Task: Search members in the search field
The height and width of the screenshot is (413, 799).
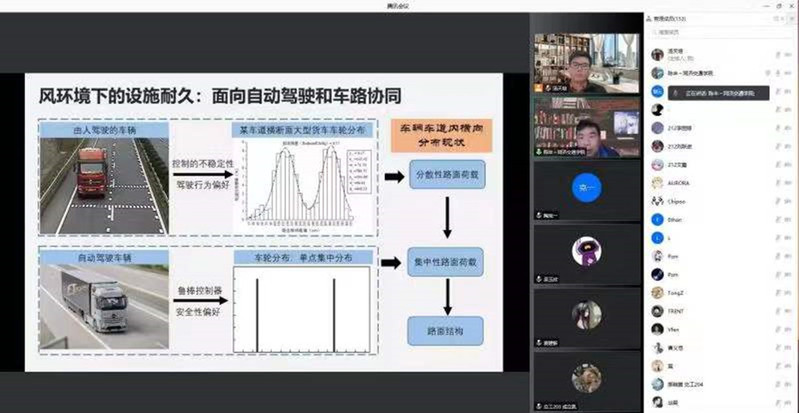Action: (x=720, y=35)
